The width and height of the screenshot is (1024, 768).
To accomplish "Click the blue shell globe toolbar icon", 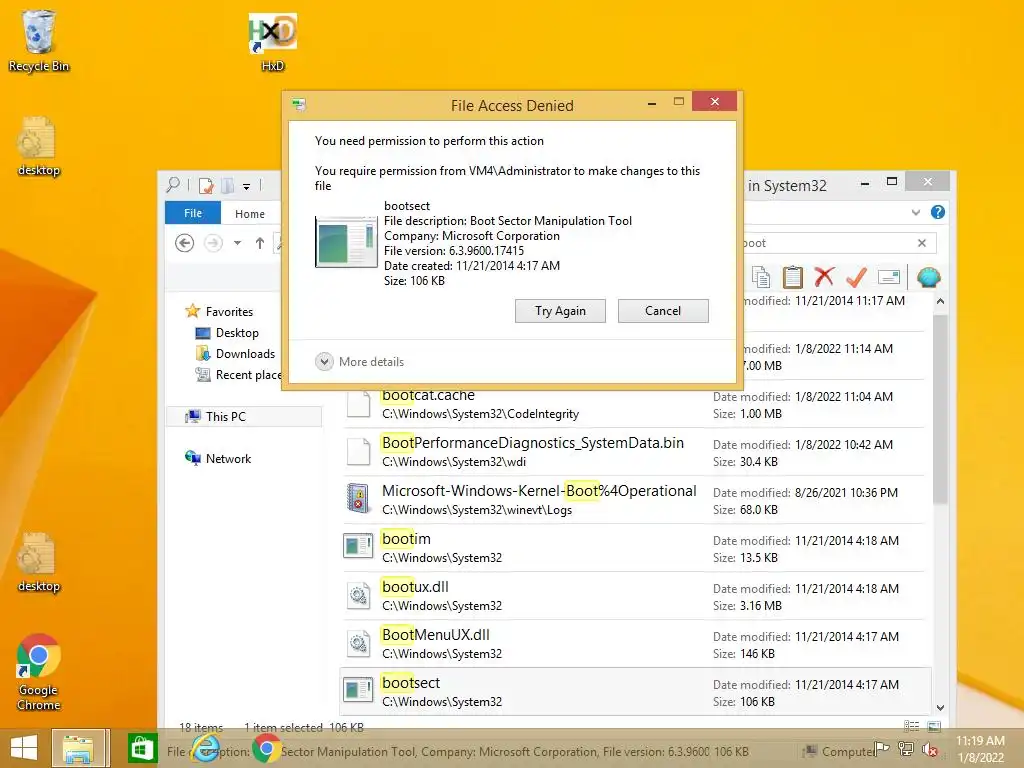I will click(928, 278).
